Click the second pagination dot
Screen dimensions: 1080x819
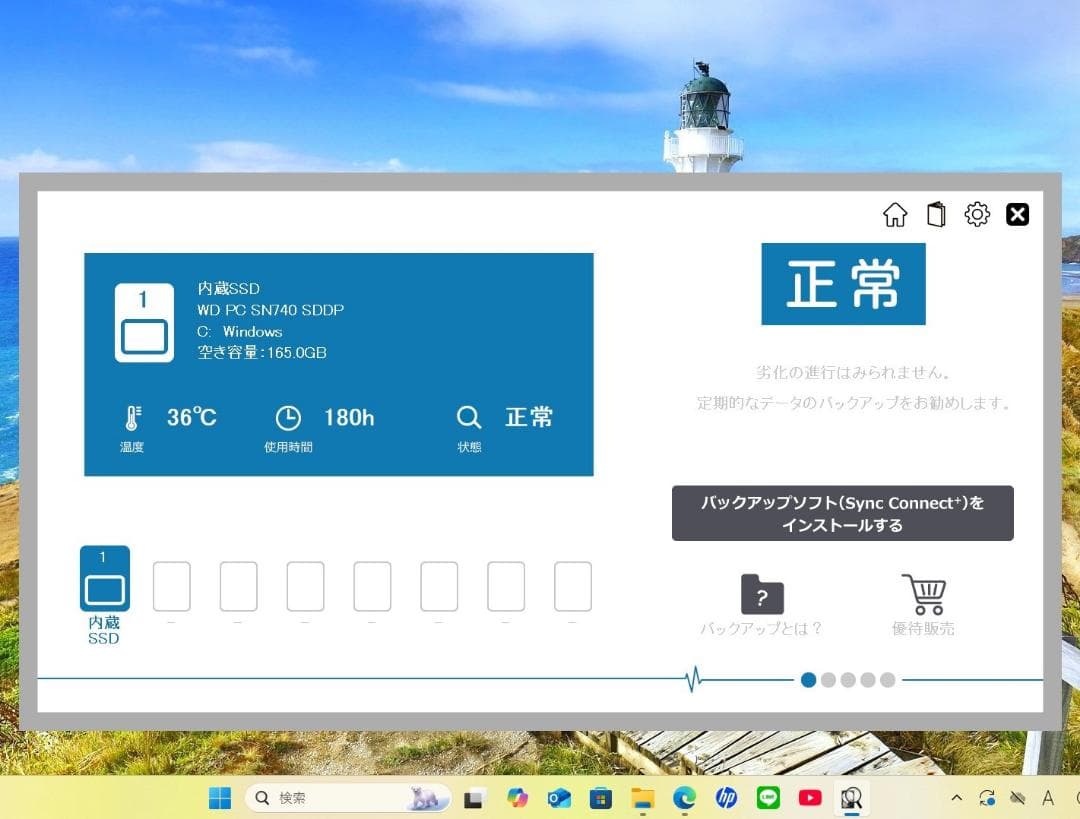tap(828, 679)
